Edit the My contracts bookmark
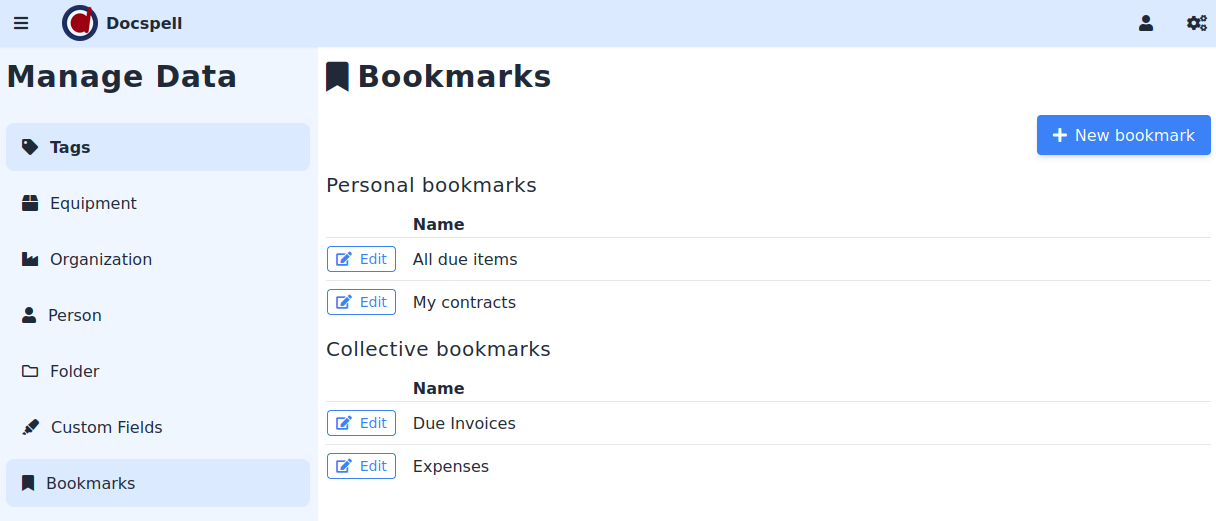 point(361,302)
